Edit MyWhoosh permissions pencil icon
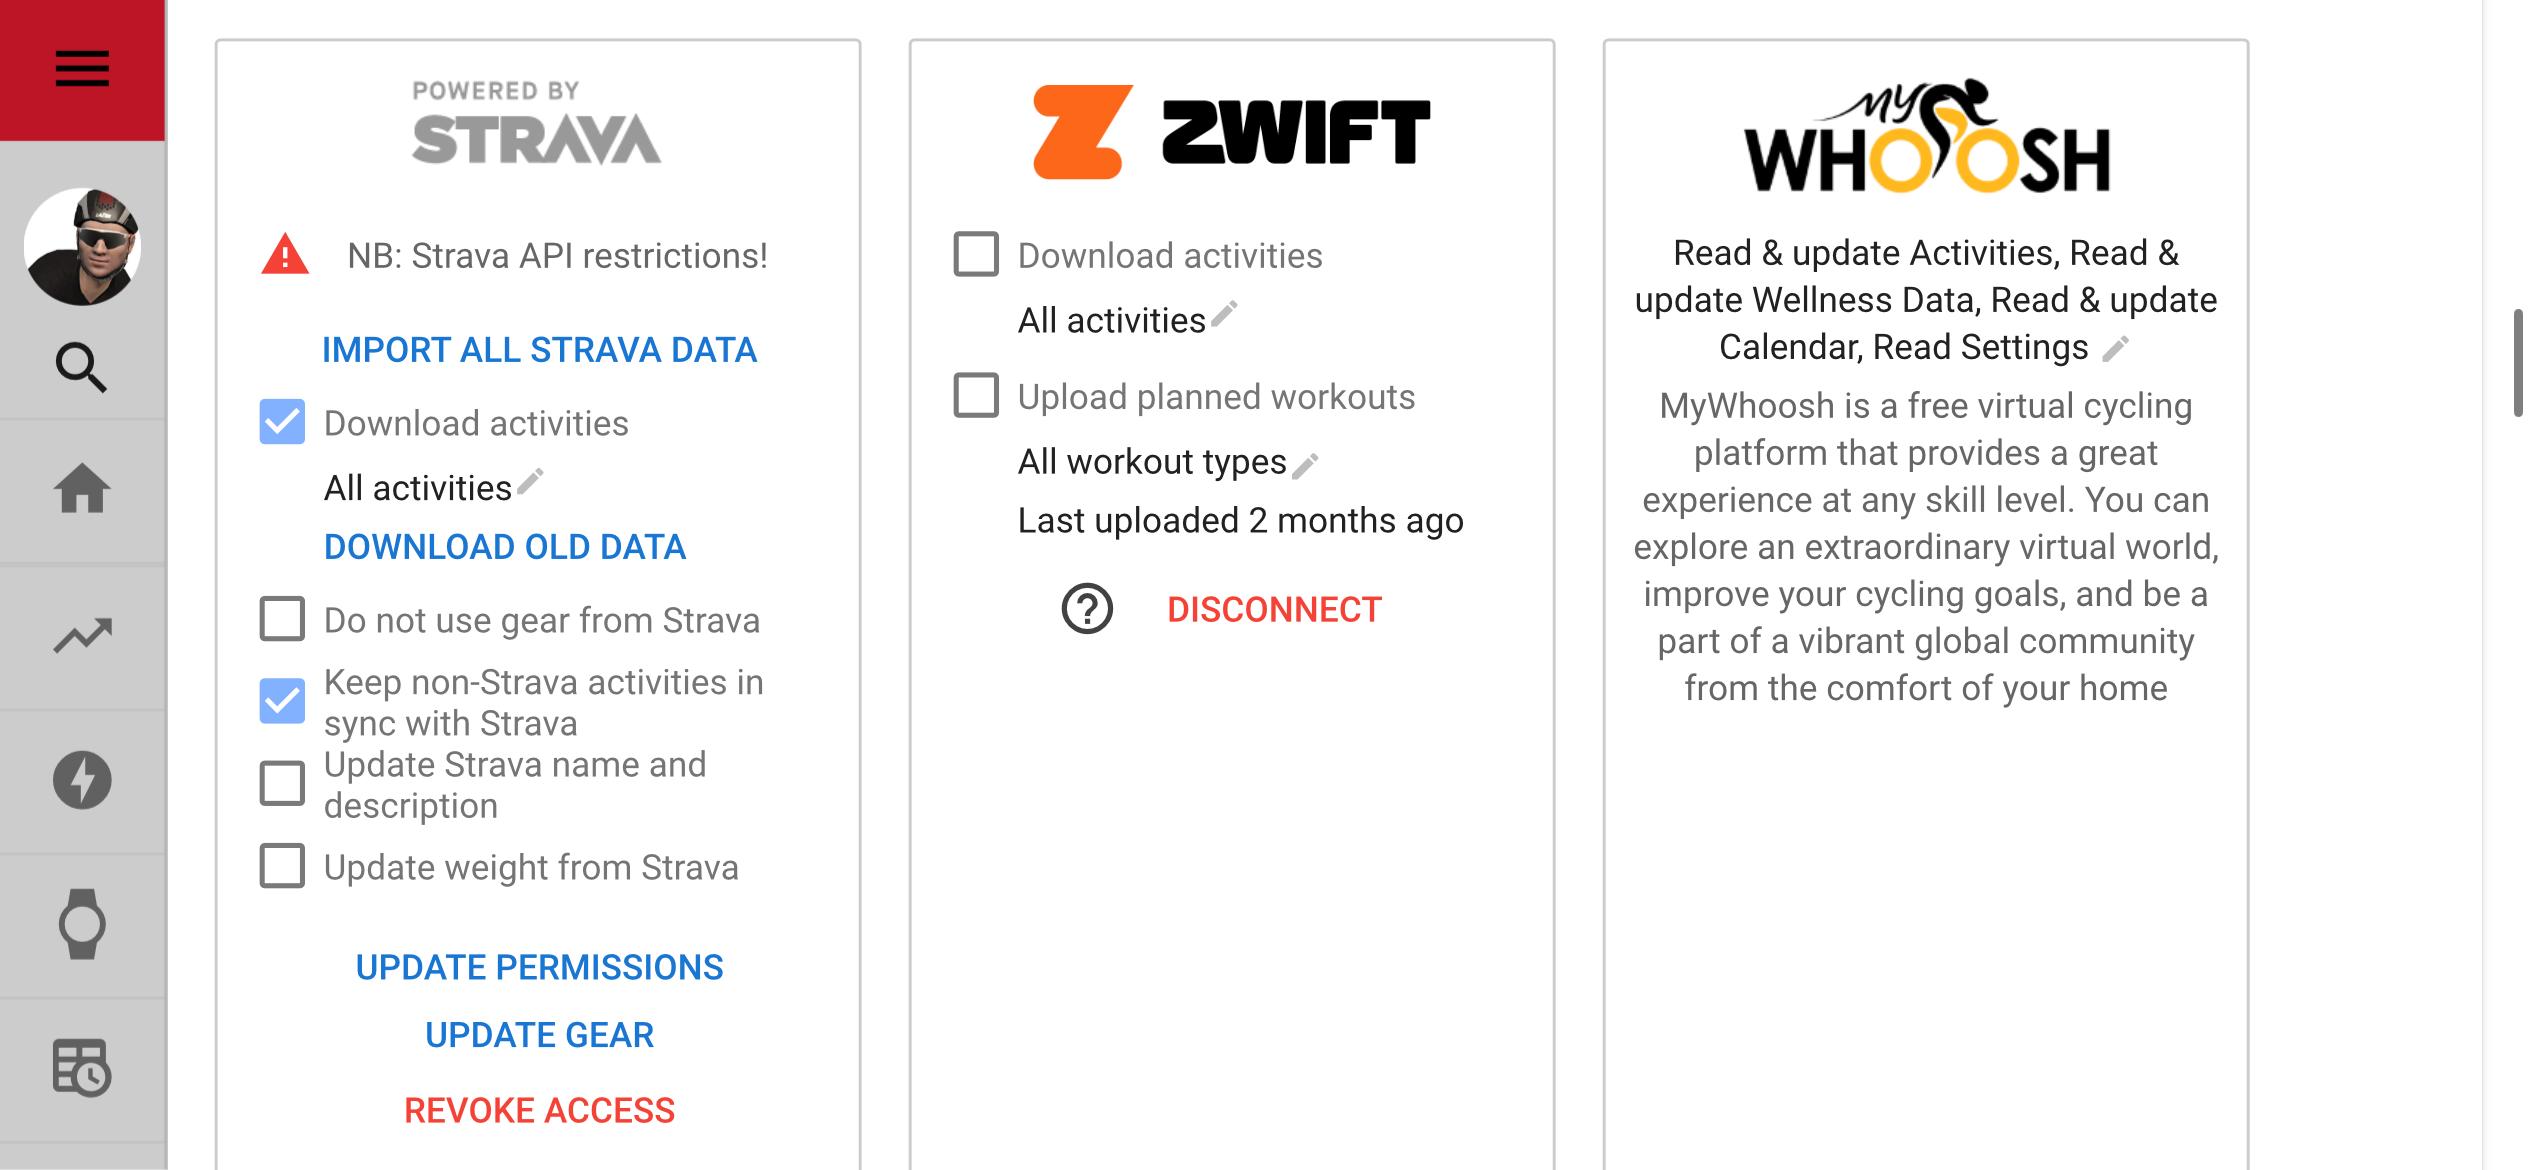Viewport: 2532px width, 1170px height. 2115,349
